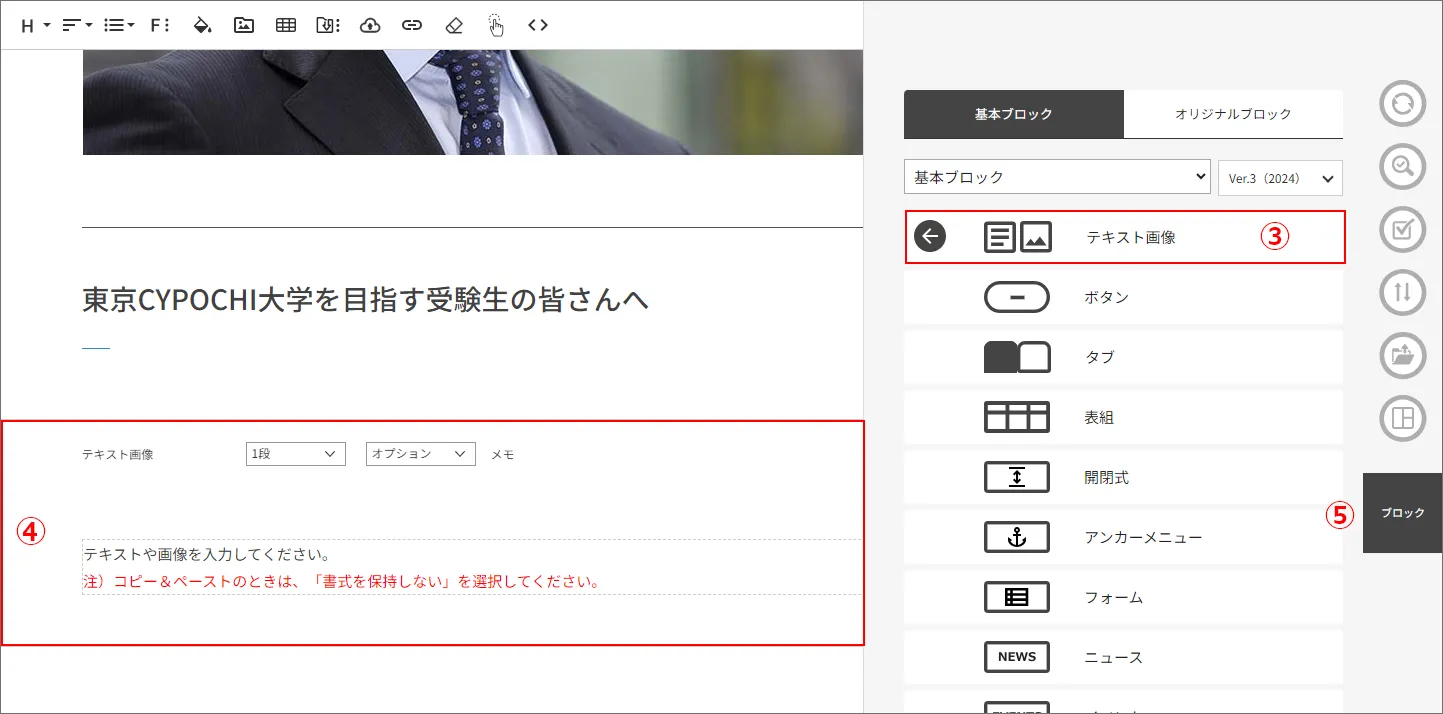
Task: Select the テキスト画像 block
Action: click(x=1125, y=238)
